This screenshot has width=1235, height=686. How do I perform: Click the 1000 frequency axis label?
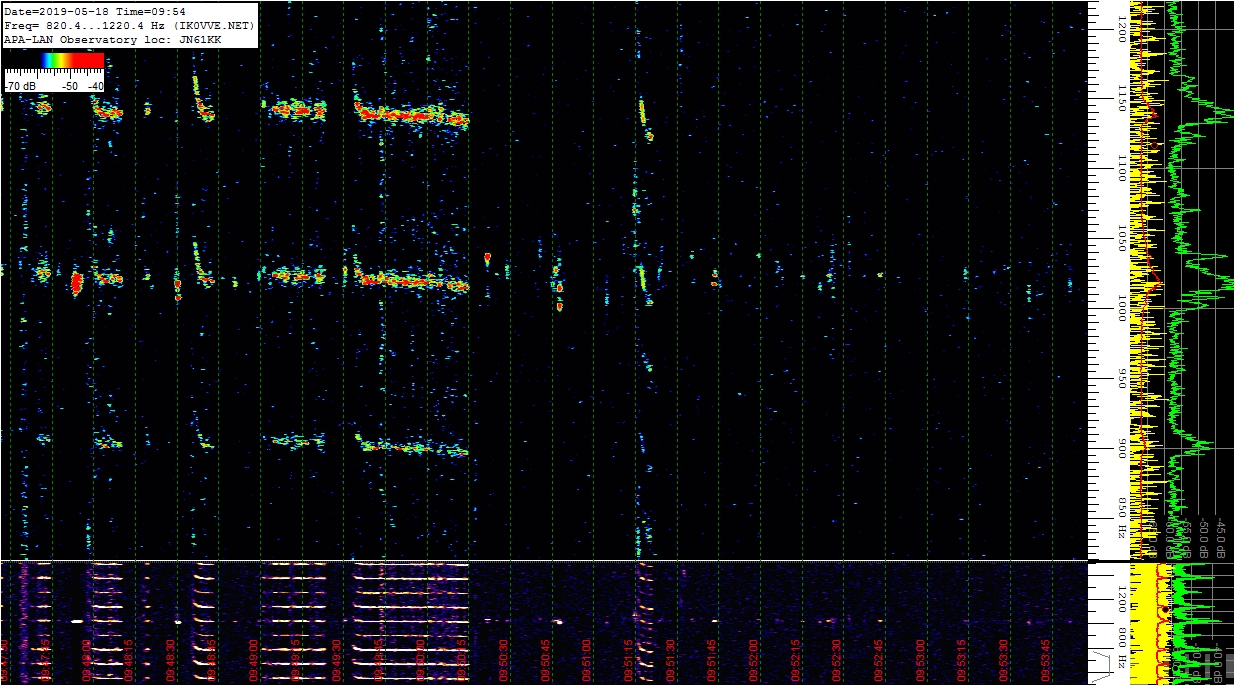tap(1122, 308)
